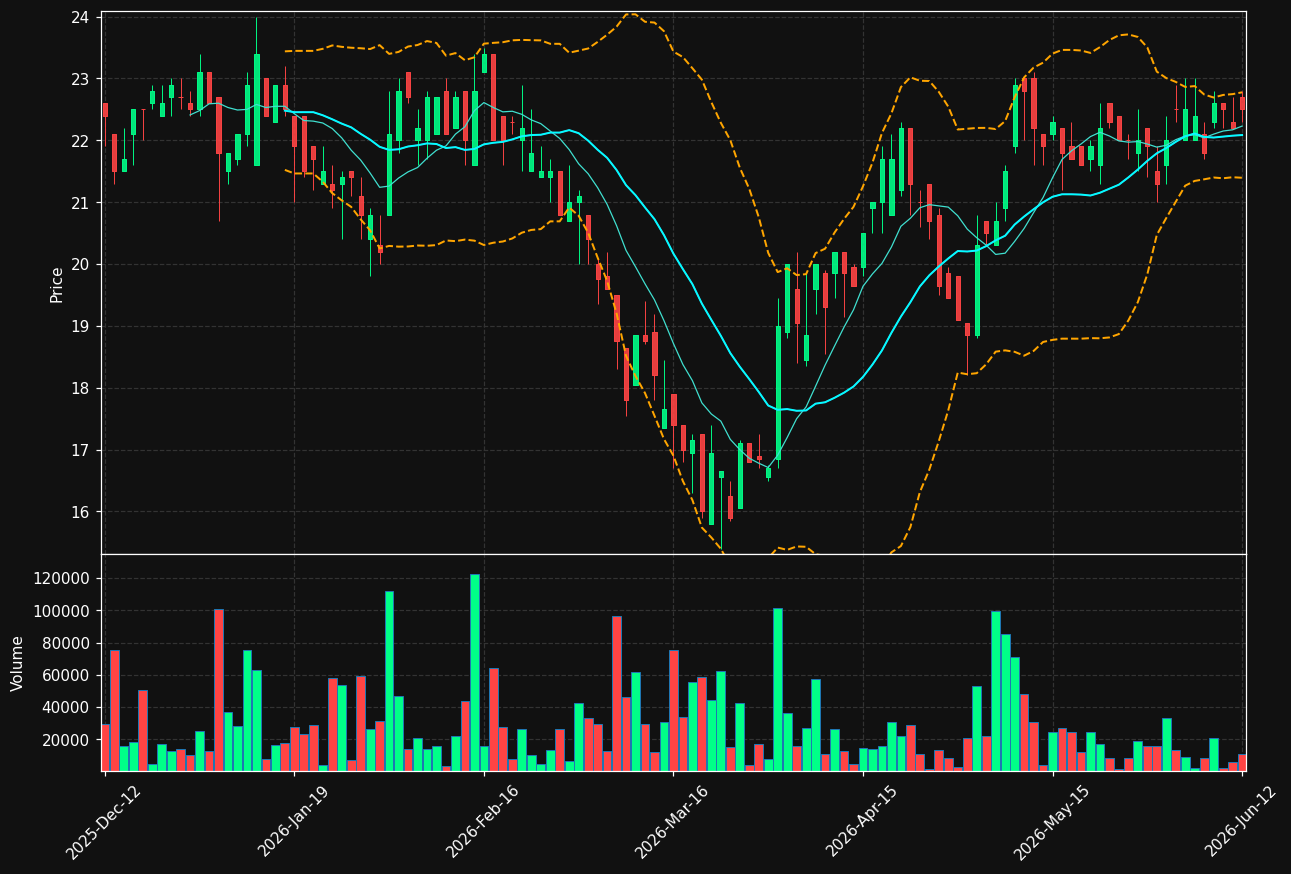1291x874 pixels.
Task: Click the volume tick label 80000
Action: (68, 643)
